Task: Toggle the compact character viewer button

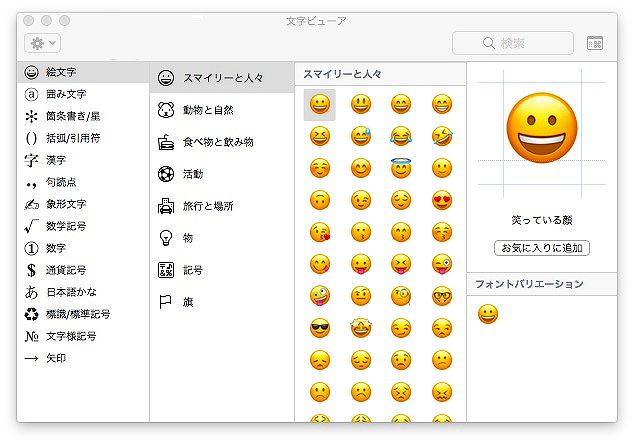Action: 595,43
